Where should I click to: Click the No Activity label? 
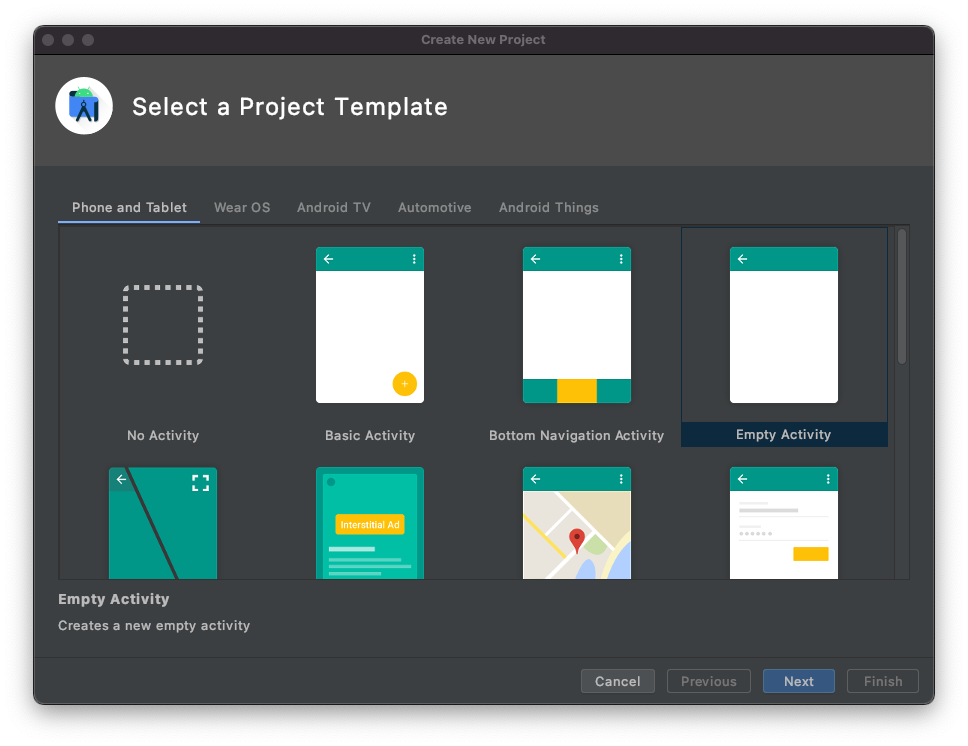pyautogui.click(x=163, y=435)
